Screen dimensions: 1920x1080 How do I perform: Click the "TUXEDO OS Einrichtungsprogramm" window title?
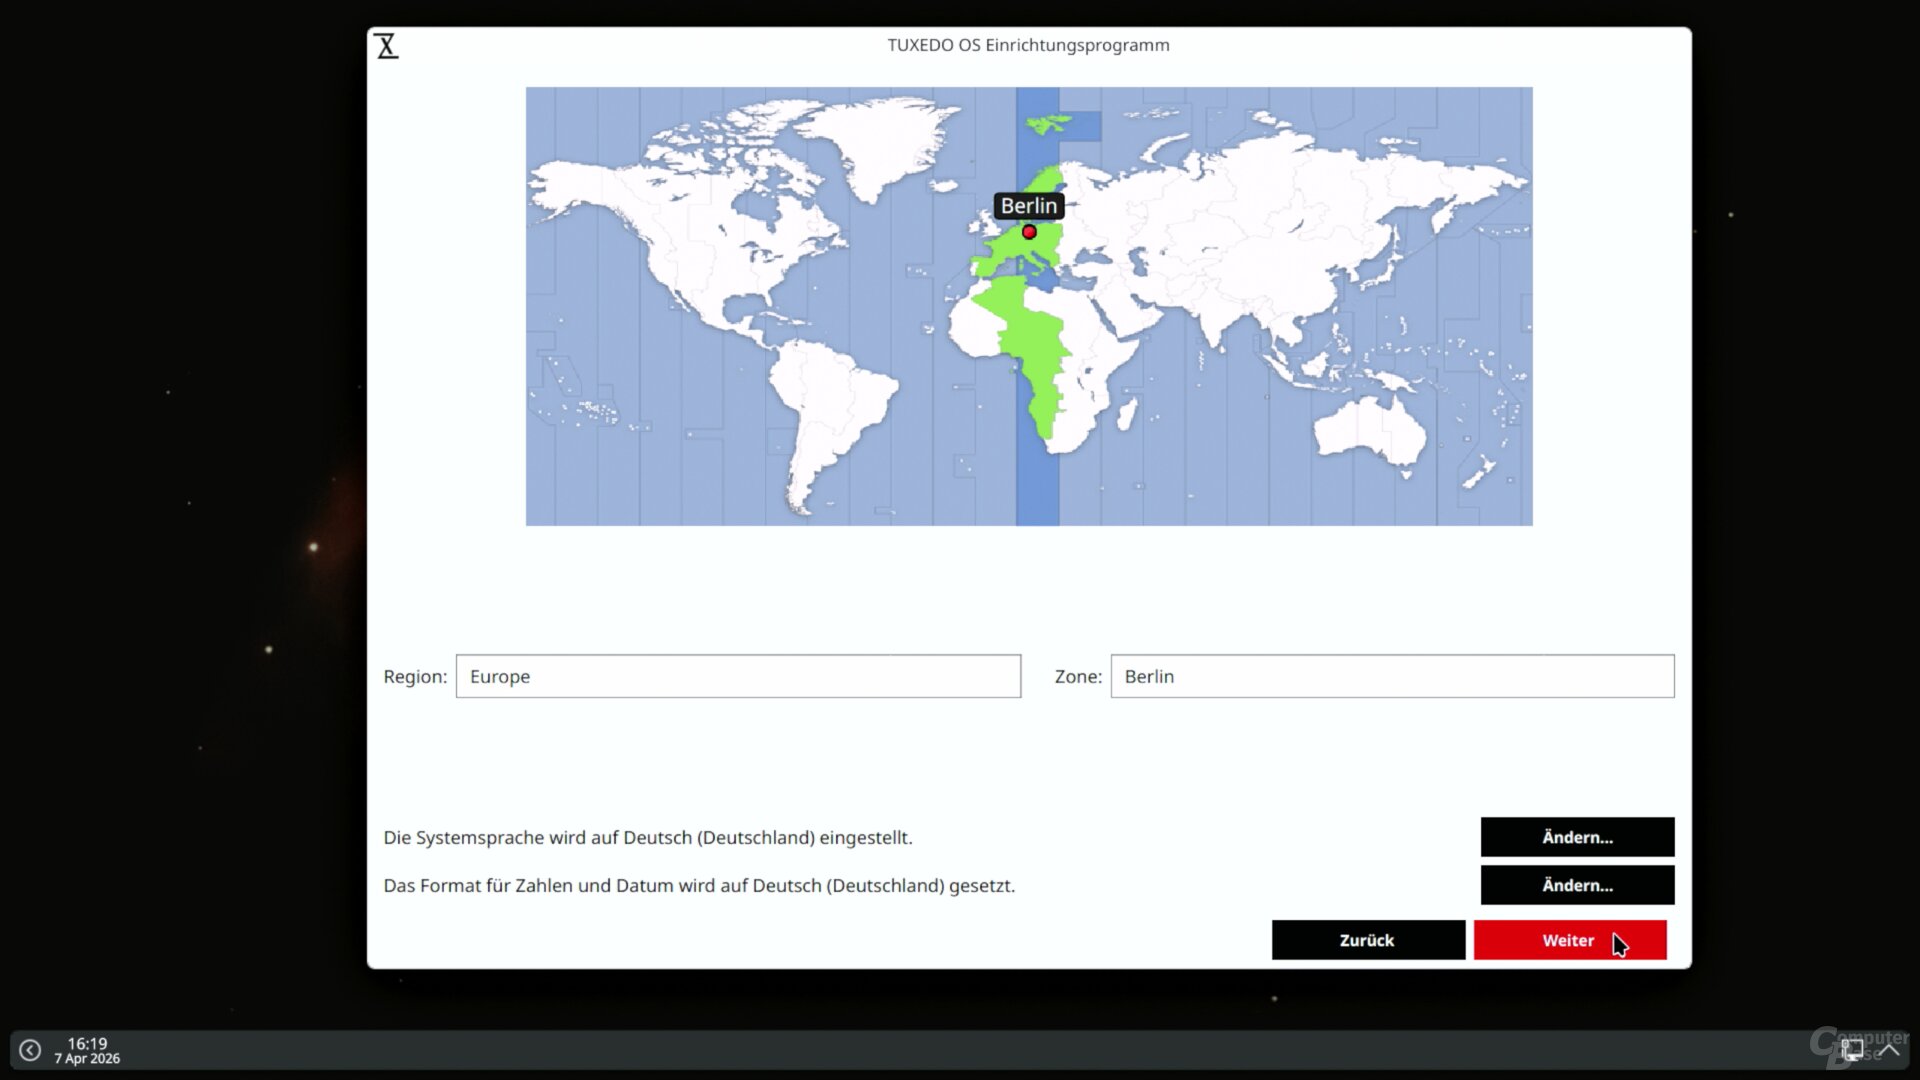tap(1028, 45)
